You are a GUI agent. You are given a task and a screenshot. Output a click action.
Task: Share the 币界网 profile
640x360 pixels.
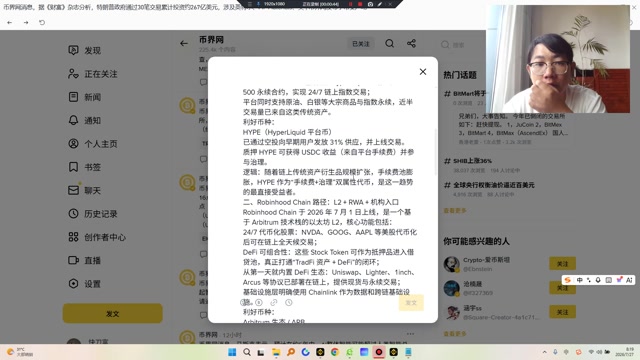(411, 43)
